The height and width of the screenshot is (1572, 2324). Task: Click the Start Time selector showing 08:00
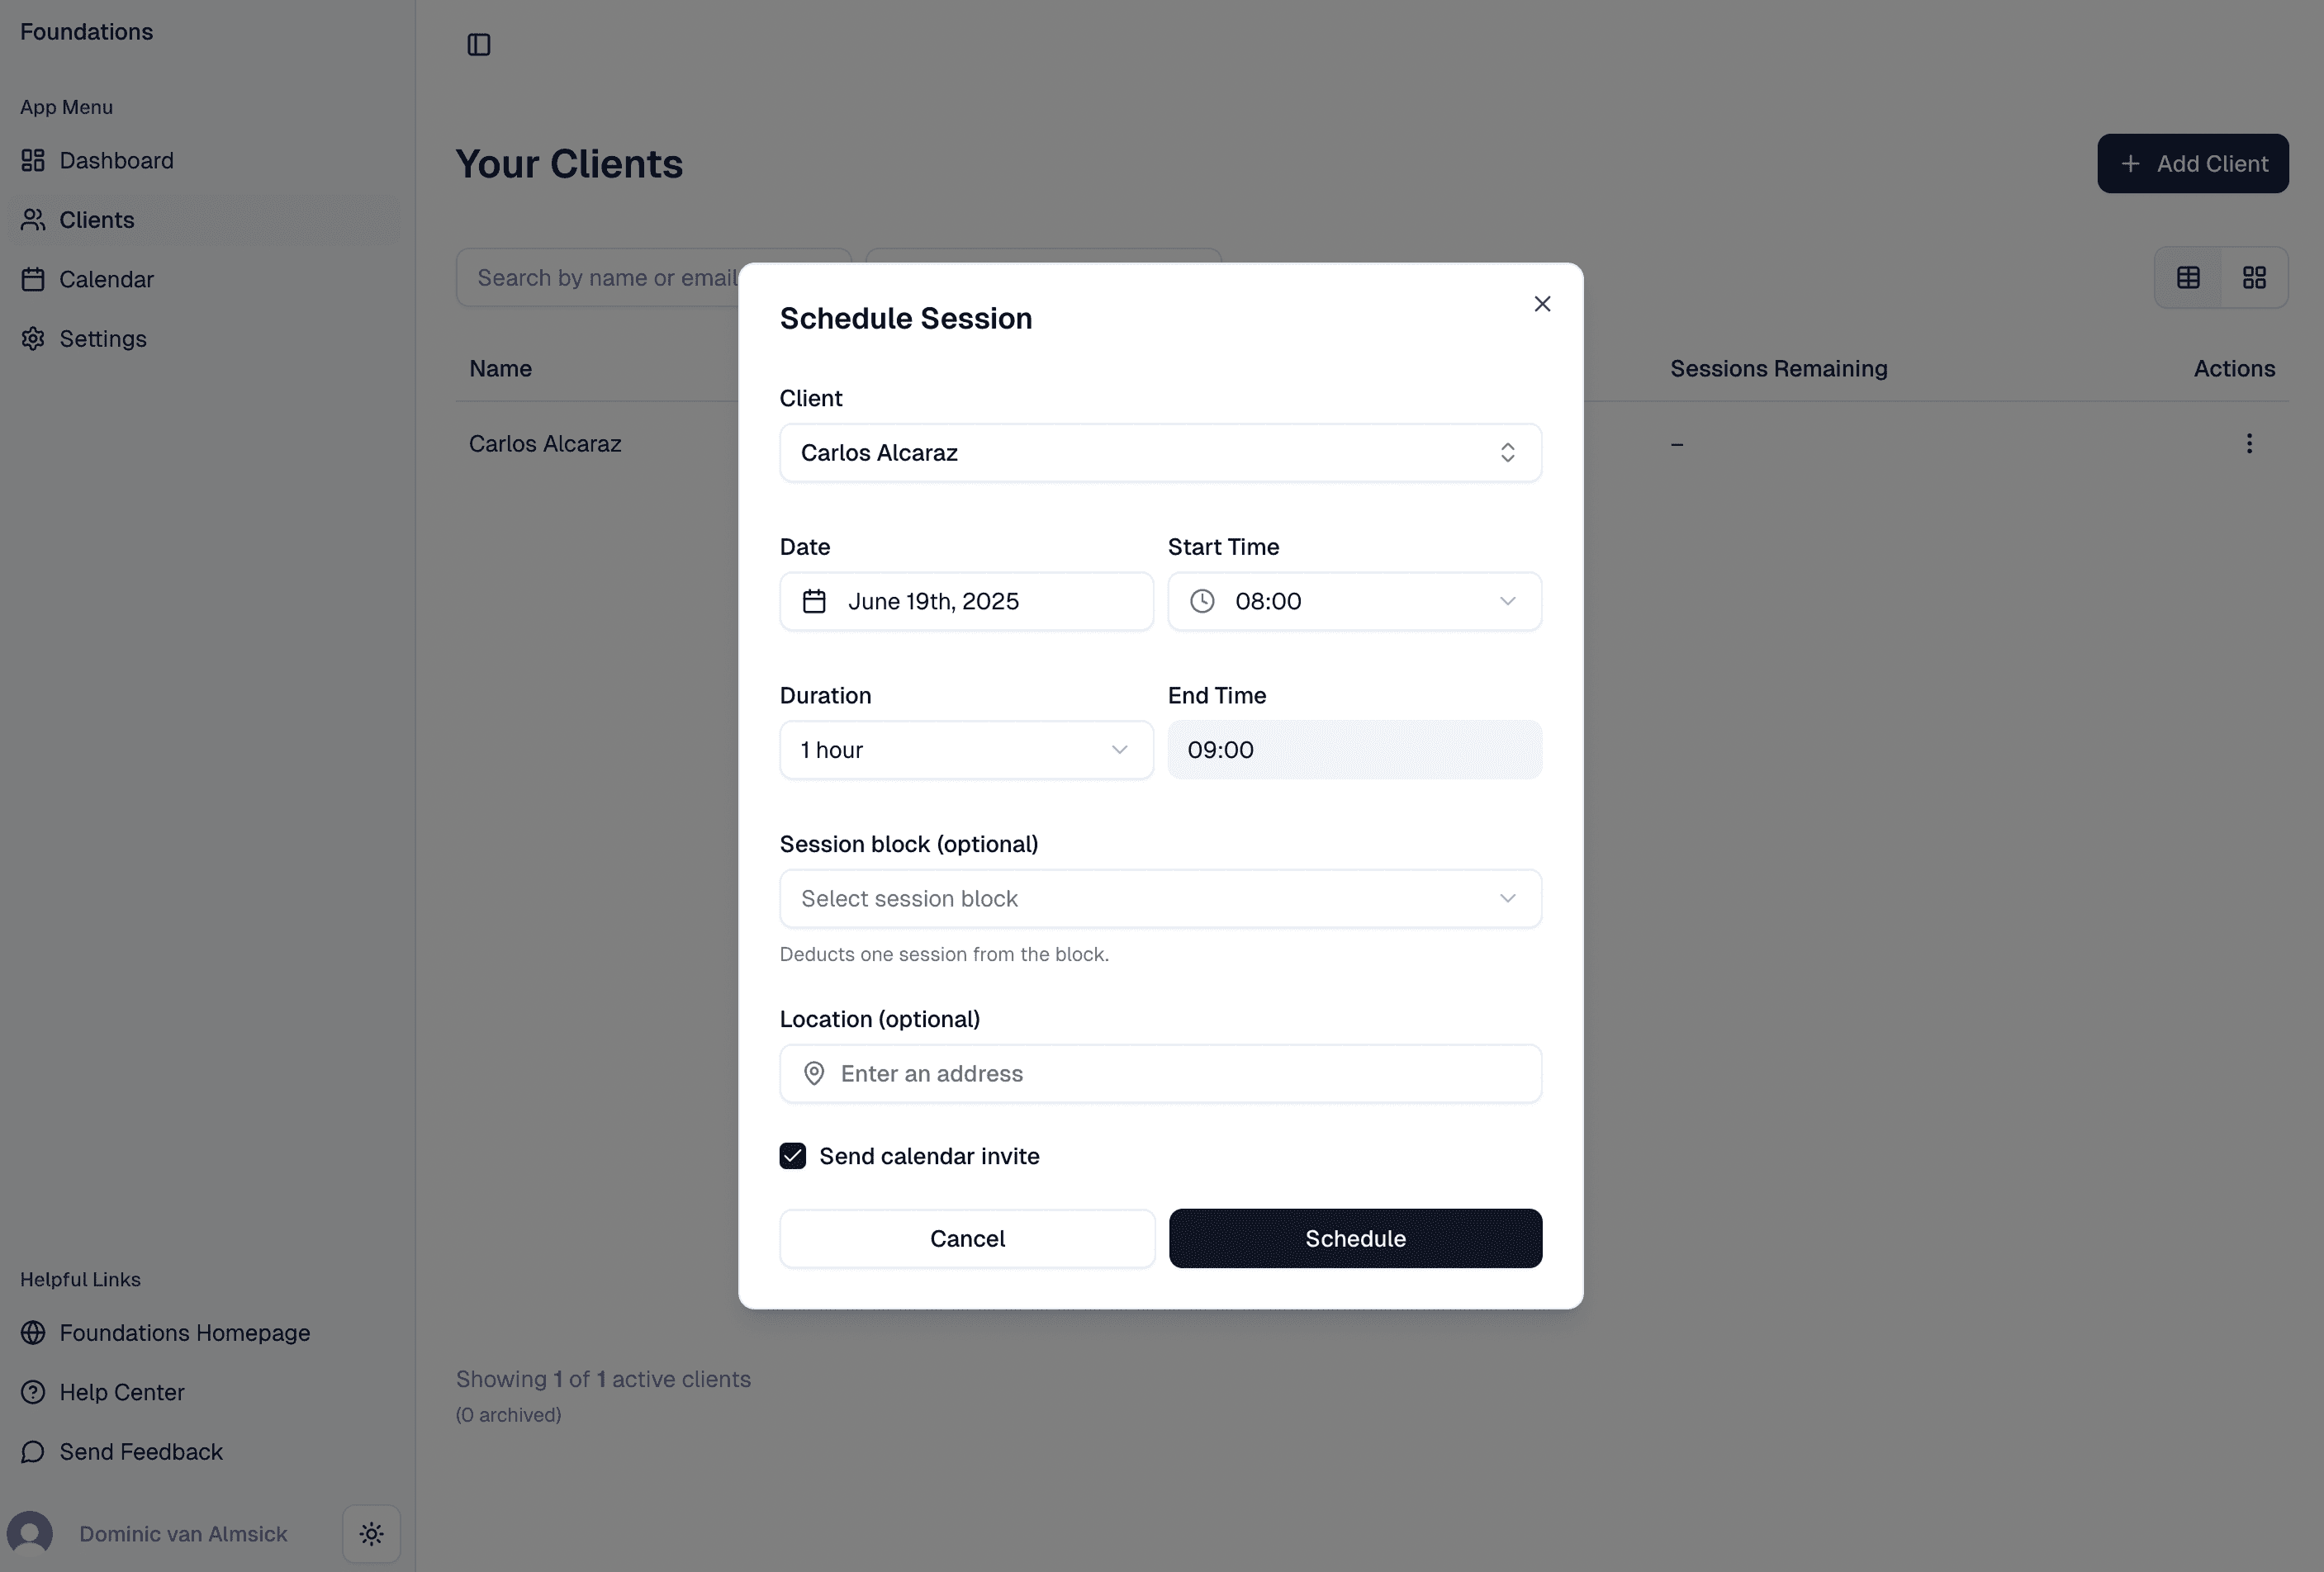(x=1355, y=601)
